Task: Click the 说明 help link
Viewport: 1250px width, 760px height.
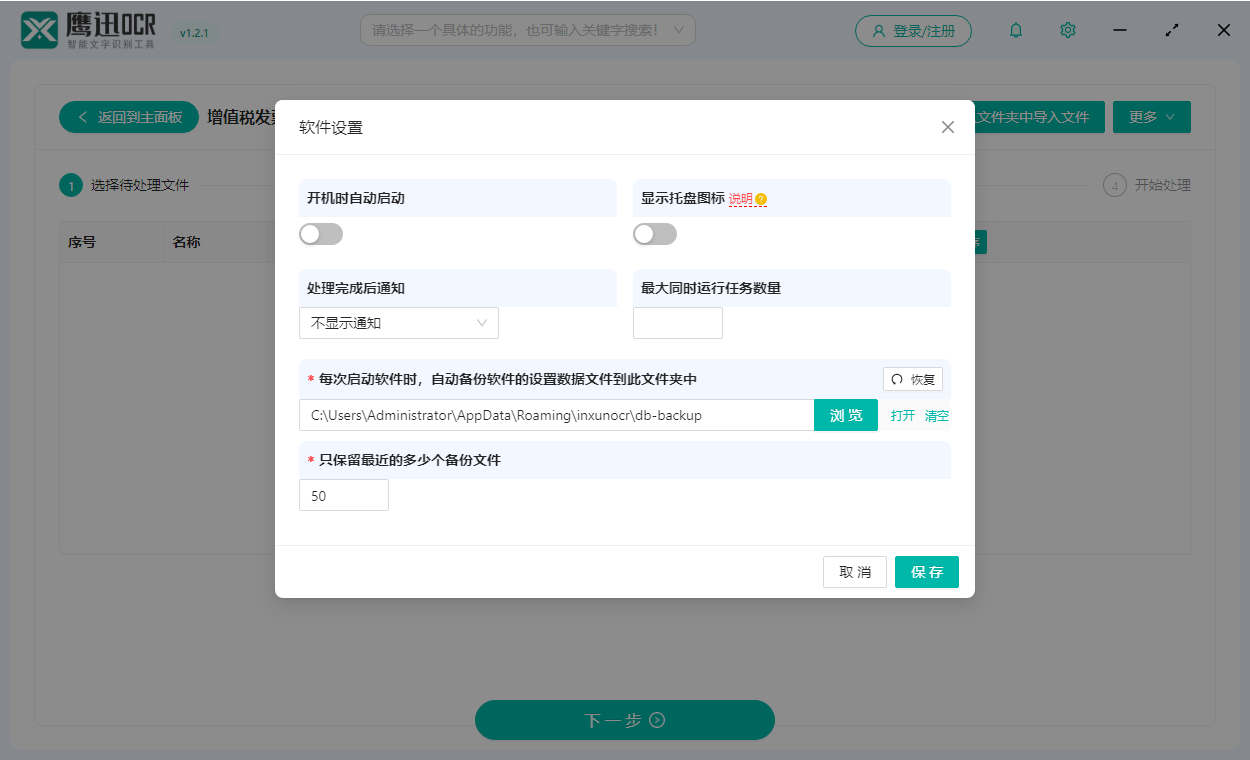Action: [740, 199]
